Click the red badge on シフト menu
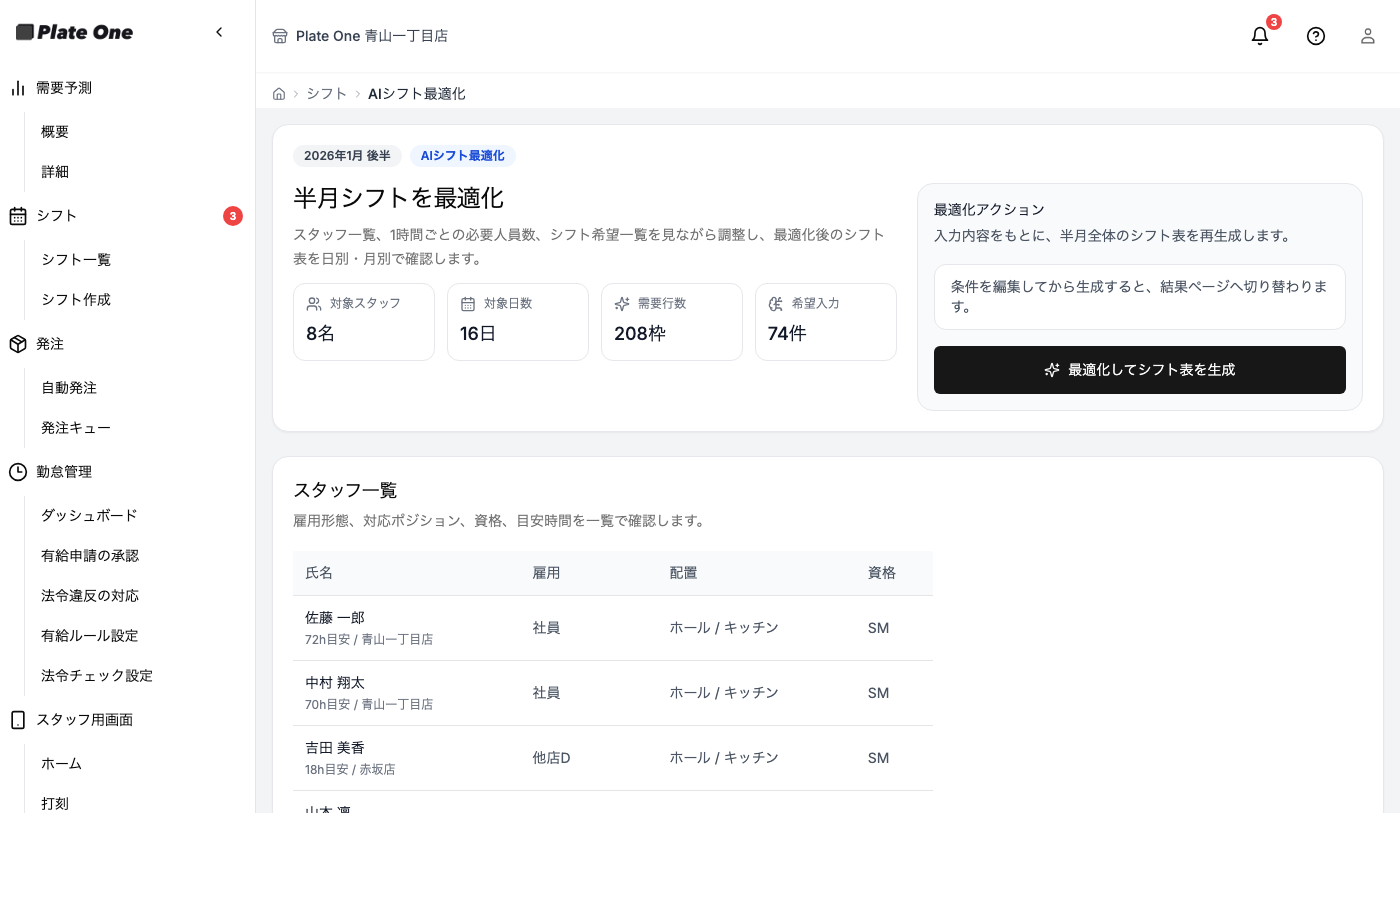Image resolution: width=1400 pixels, height=900 pixels. 233,216
